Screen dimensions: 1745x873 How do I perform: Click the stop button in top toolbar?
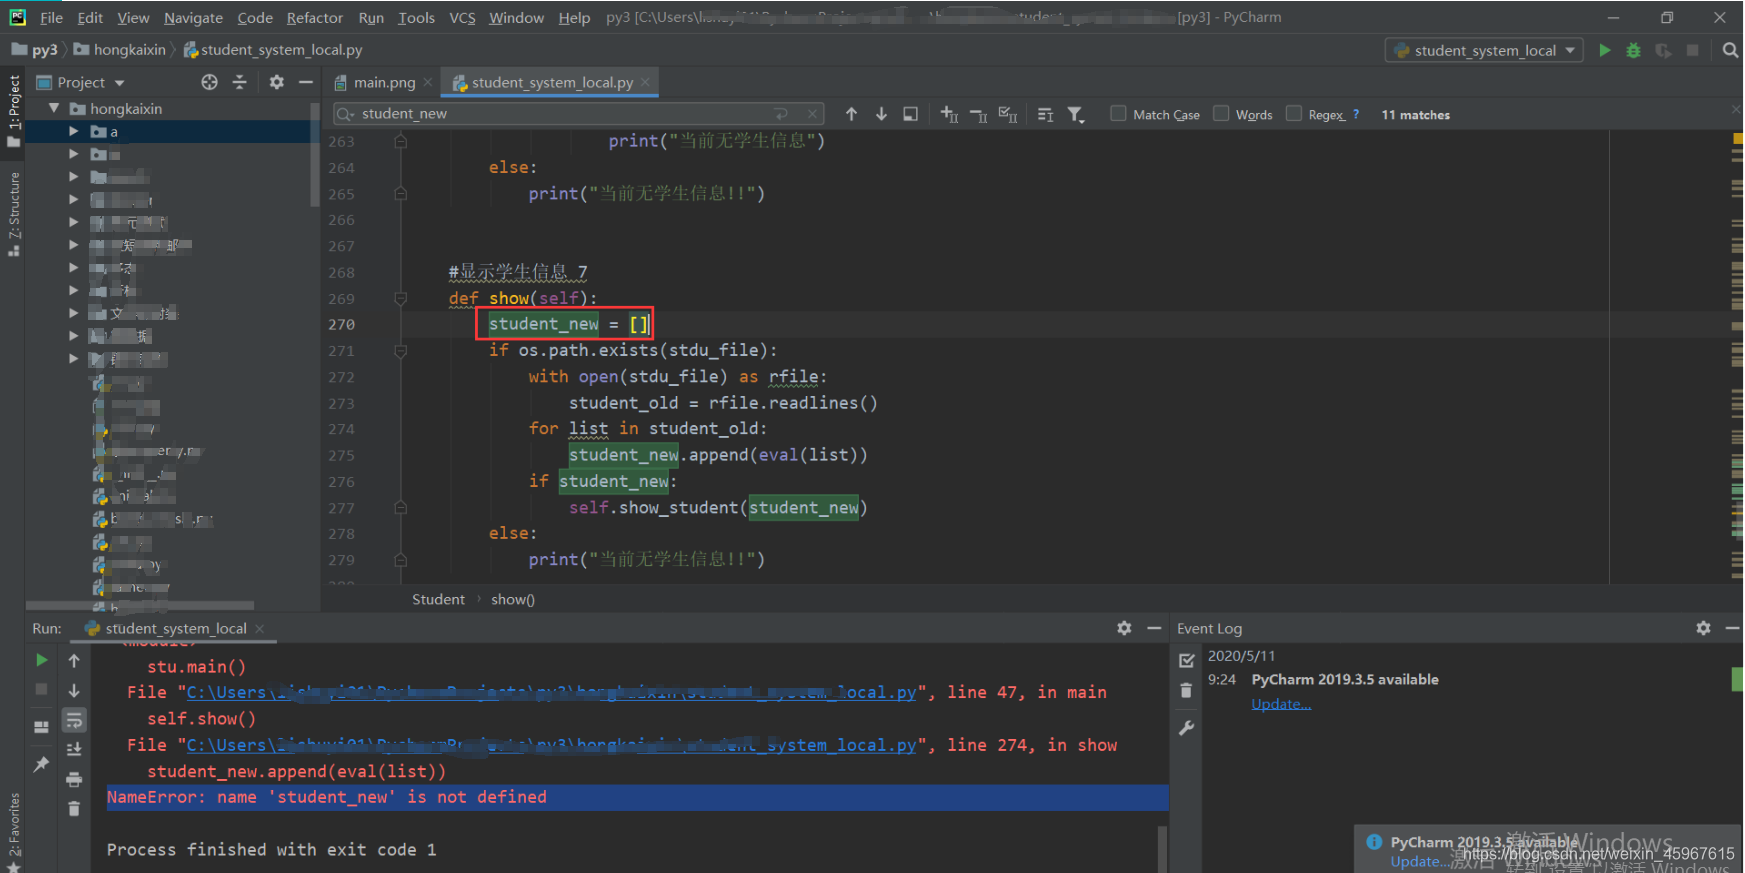click(1692, 50)
